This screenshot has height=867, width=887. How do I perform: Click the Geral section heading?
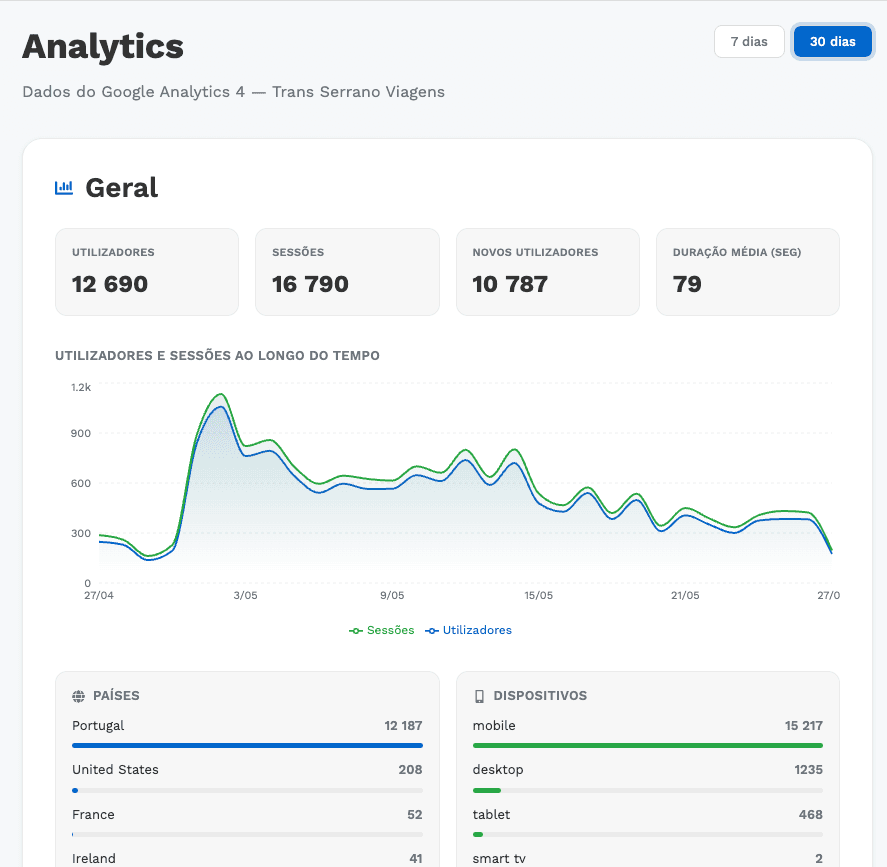(122, 188)
